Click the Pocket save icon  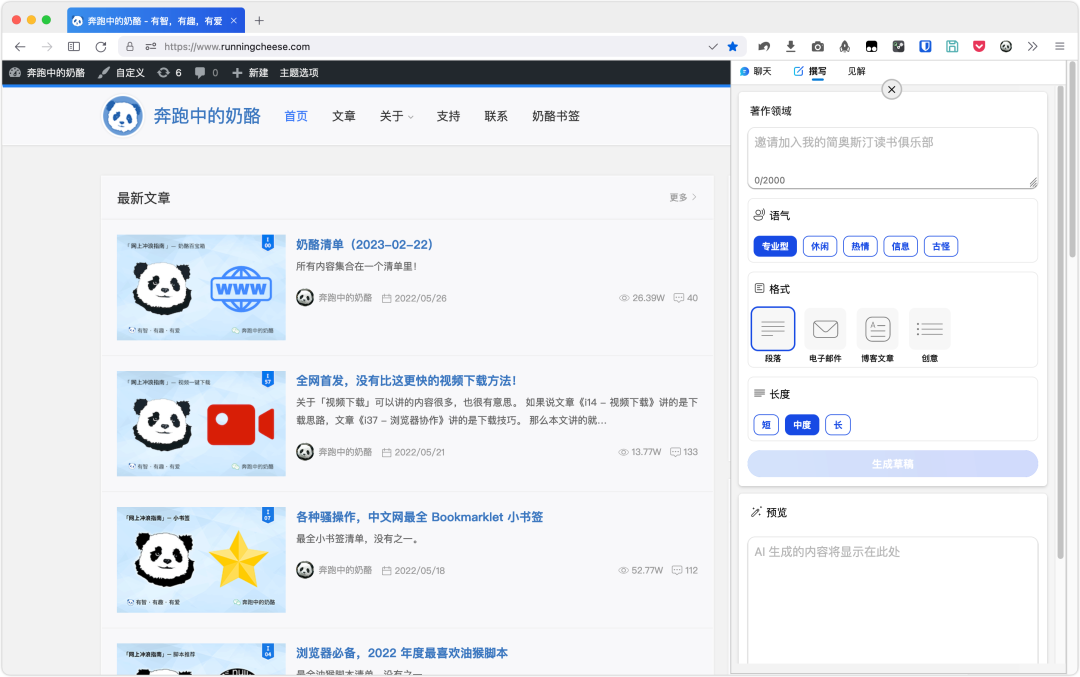click(x=979, y=46)
